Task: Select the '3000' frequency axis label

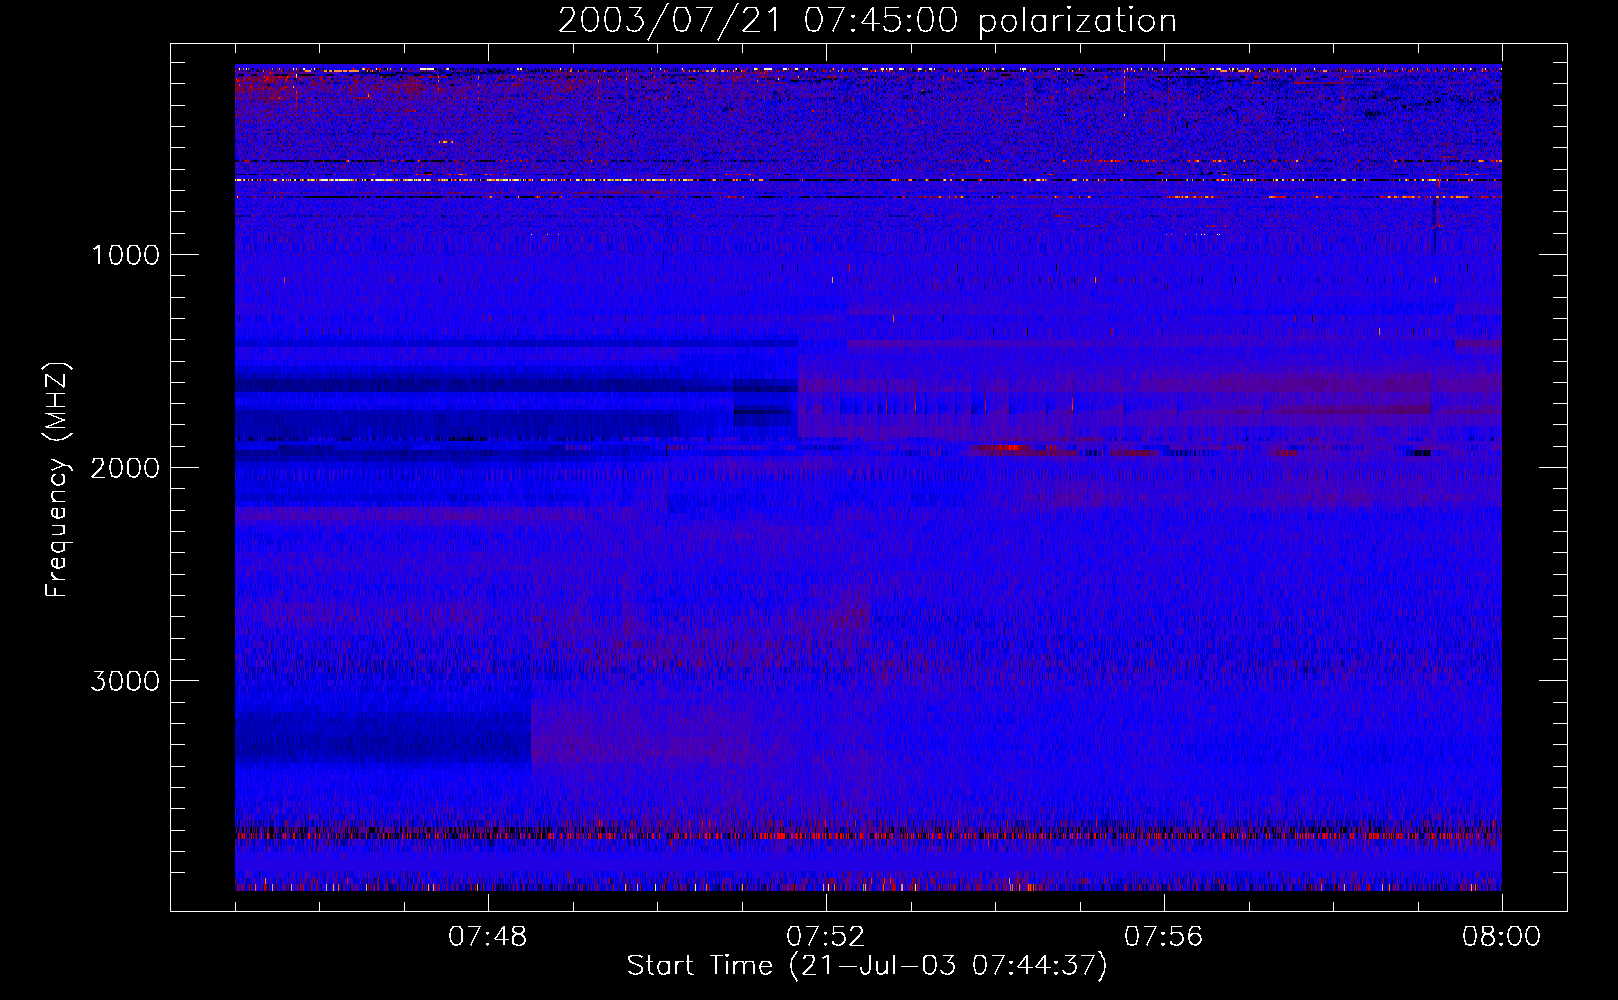Action: [x=125, y=681]
